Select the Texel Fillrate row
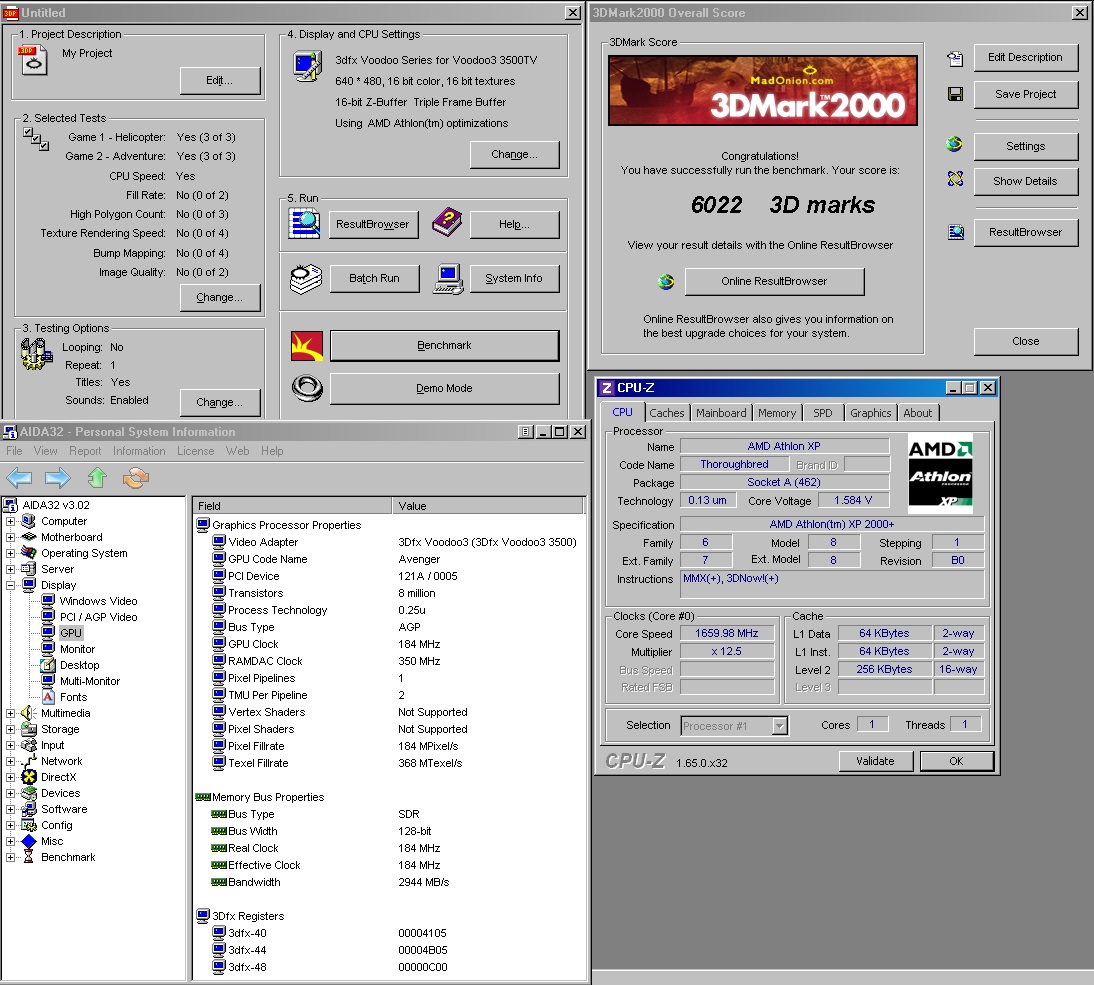The width and height of the screenshot is (1094, 985). (x=389, y=763)
